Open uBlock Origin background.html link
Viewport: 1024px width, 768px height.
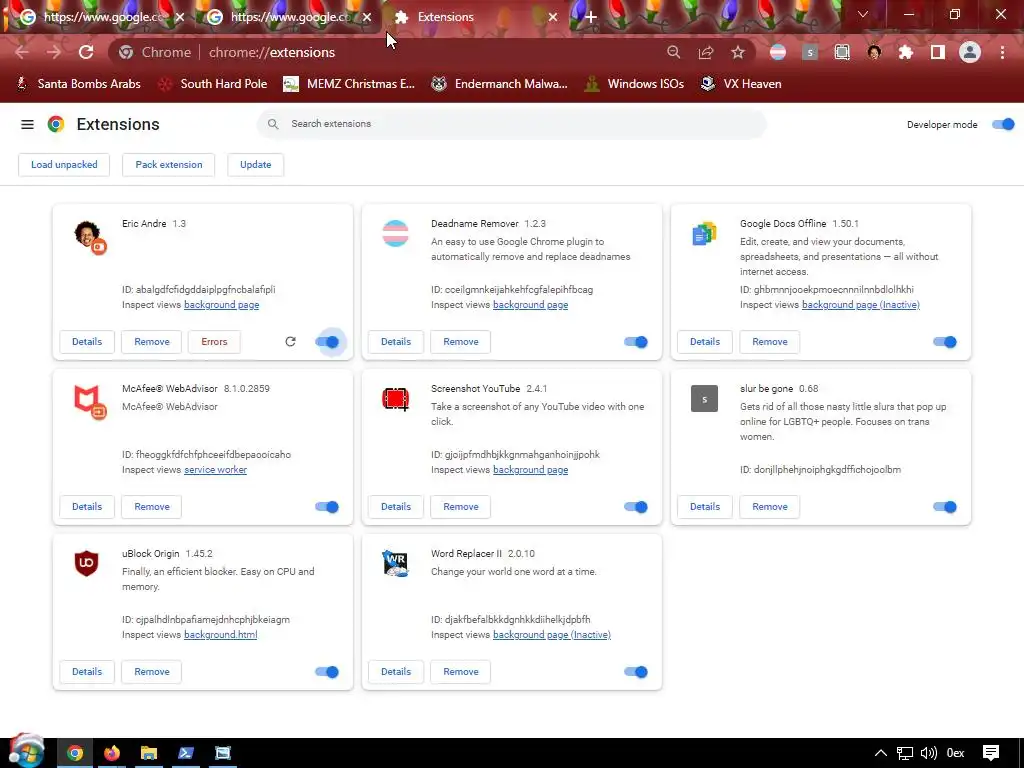221,635
